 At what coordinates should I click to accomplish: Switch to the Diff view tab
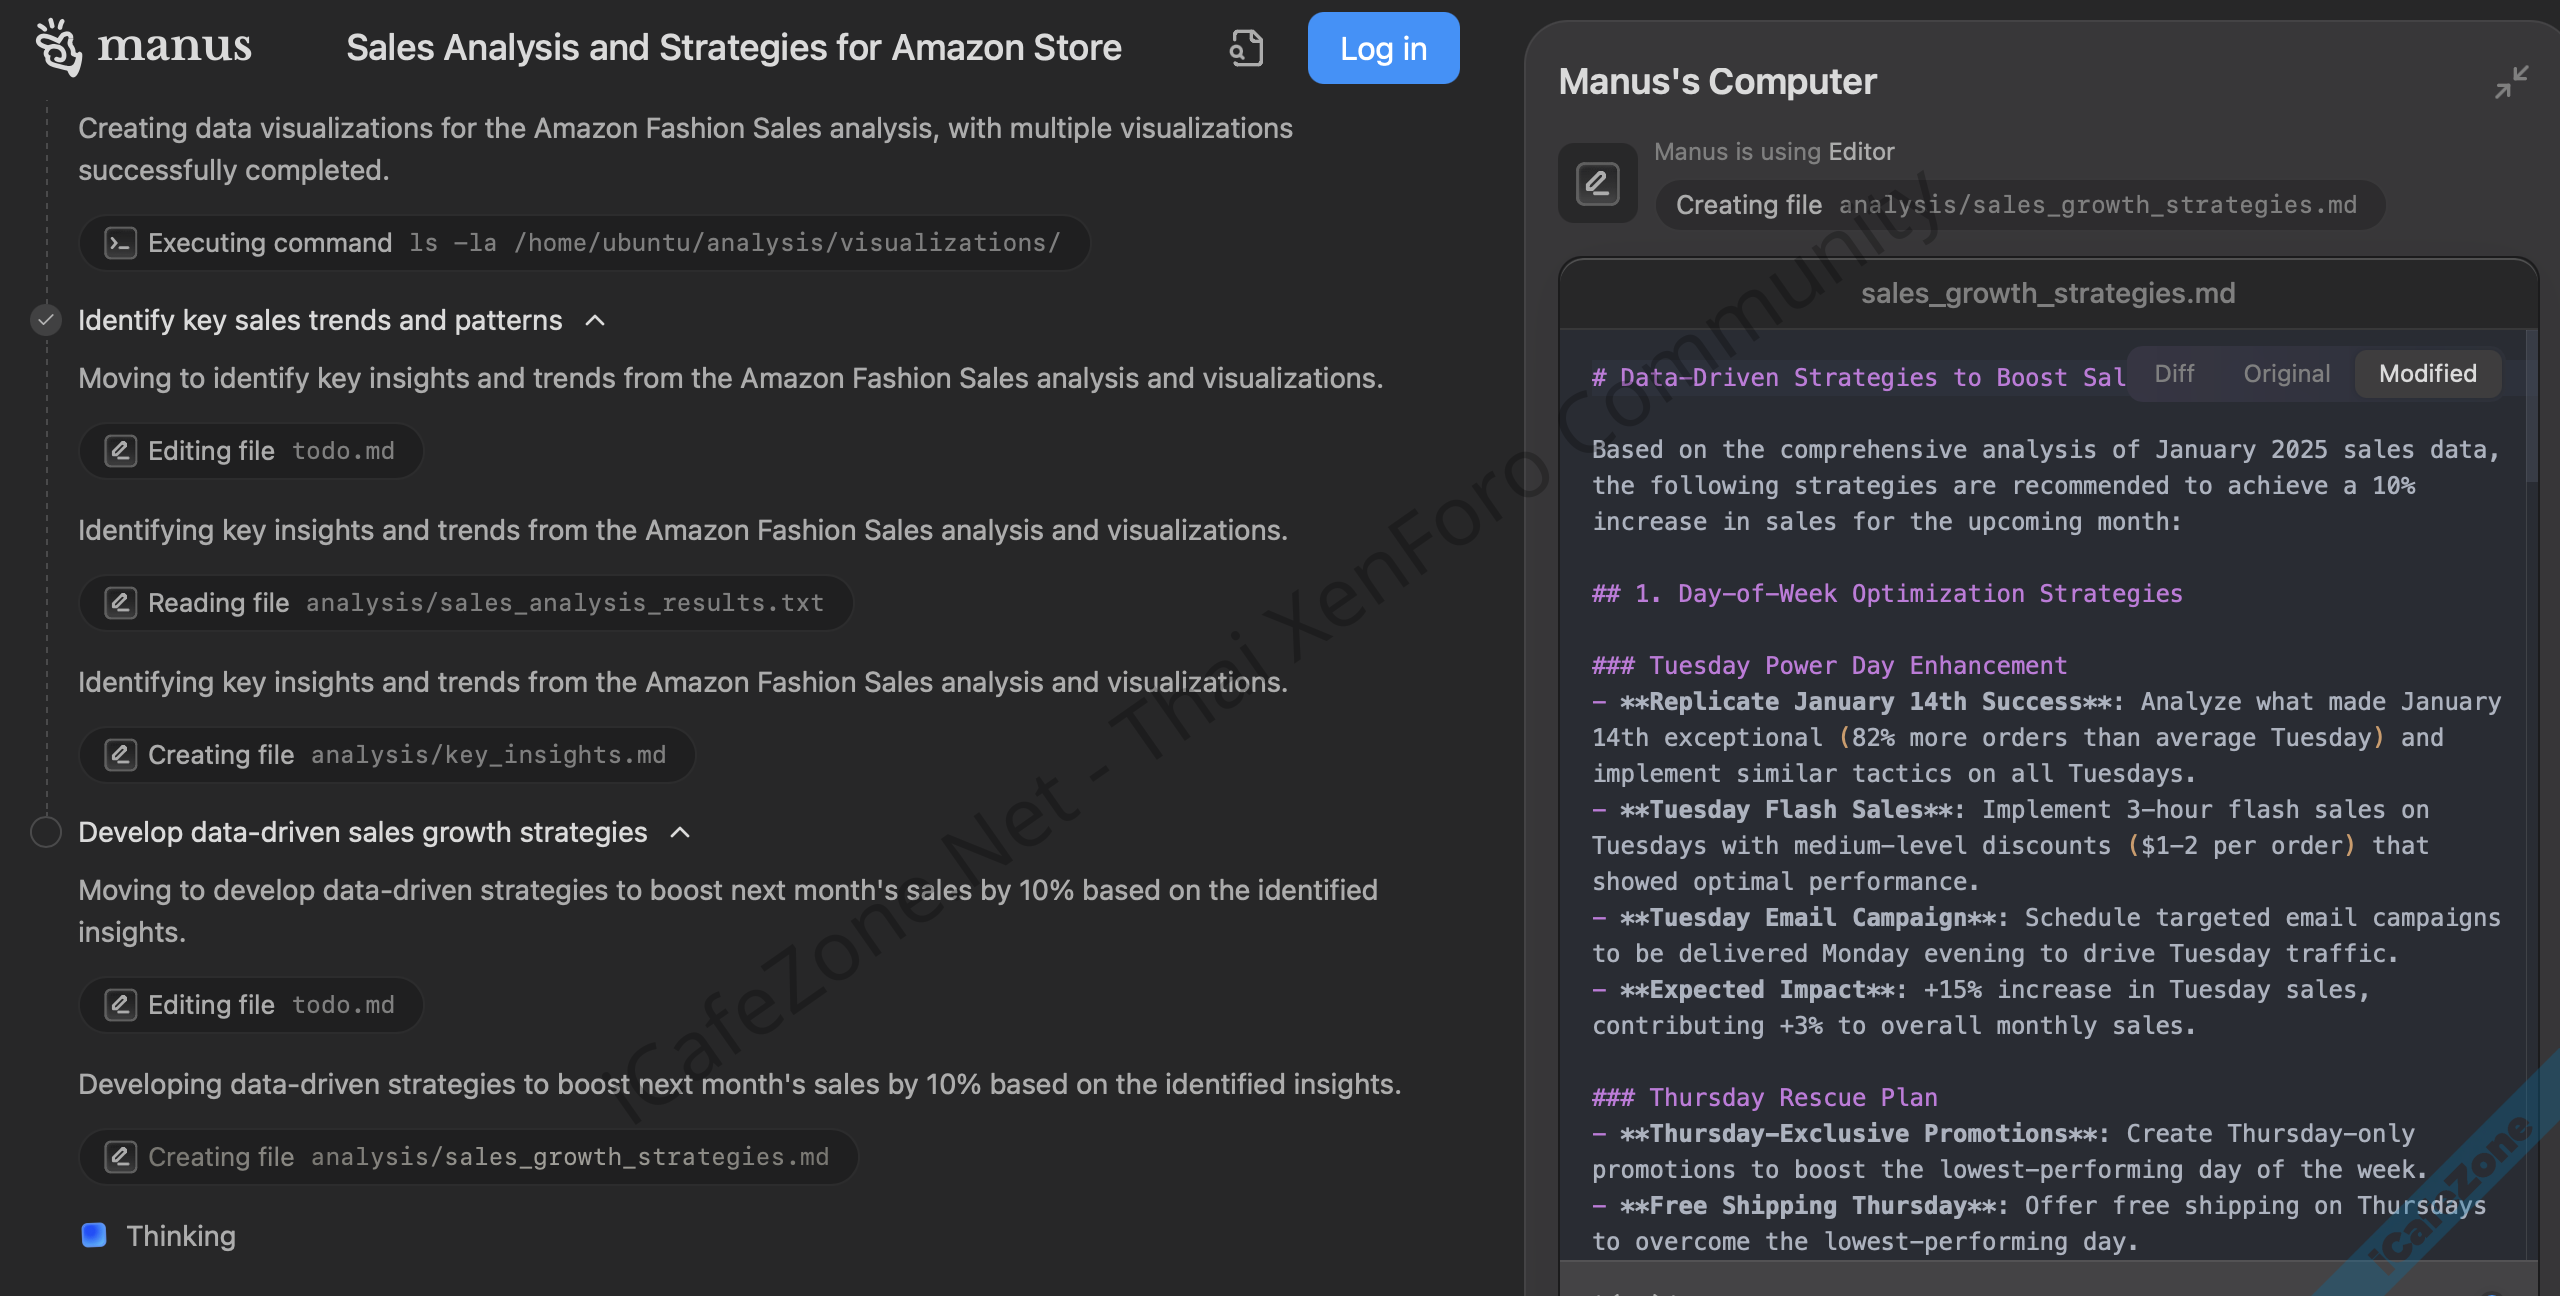(2174, 373)
